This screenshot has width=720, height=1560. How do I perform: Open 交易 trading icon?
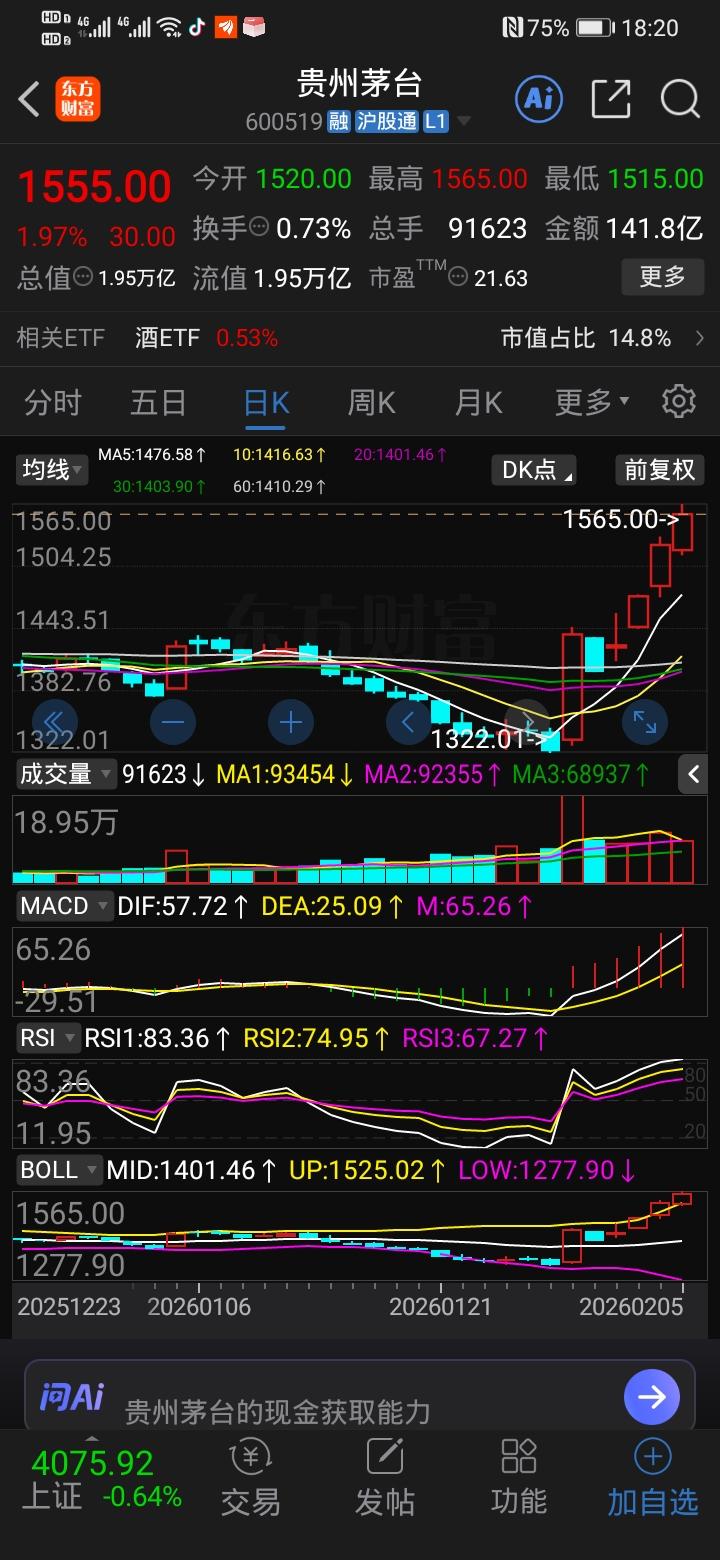[x=250, y=1479]
